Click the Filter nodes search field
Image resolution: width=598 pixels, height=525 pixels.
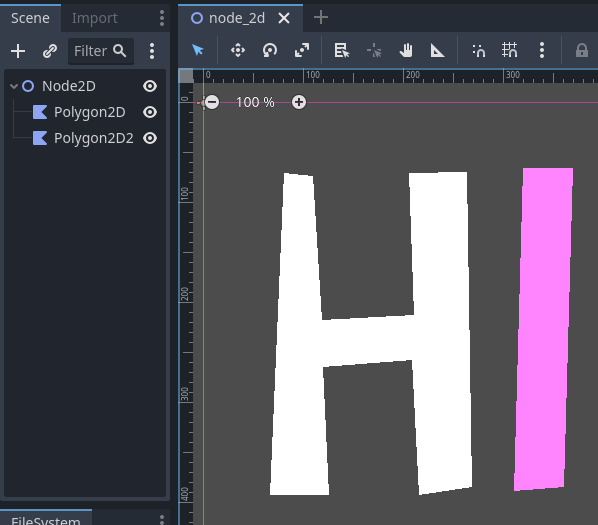[x=101, y=51]
